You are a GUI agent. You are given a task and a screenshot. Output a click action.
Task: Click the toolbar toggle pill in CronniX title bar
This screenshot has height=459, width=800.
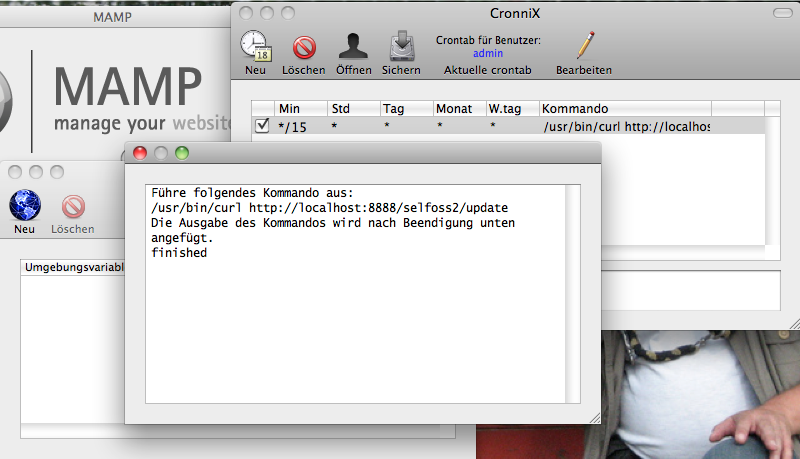[783, 13]
